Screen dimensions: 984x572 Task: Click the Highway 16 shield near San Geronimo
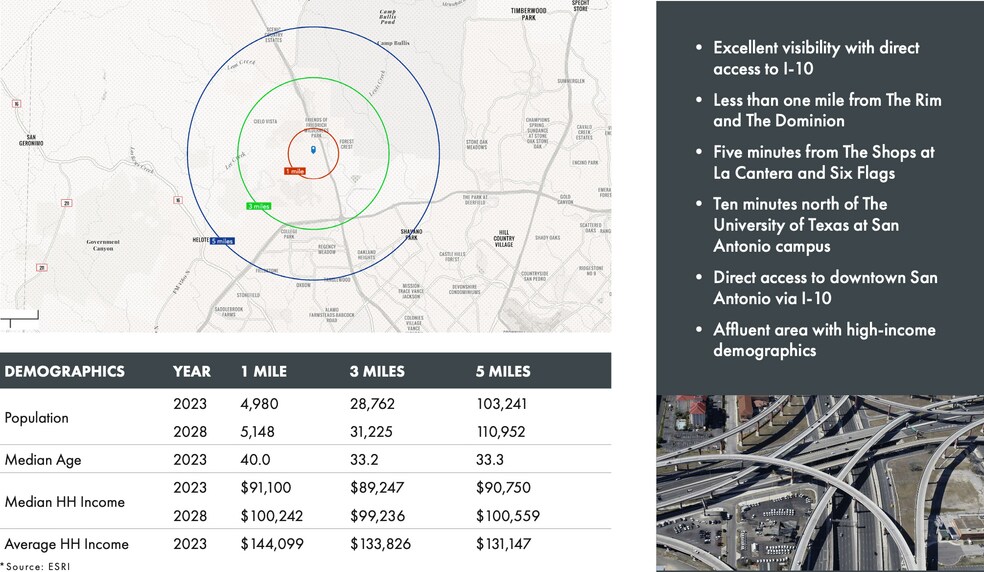pos(17,103)
